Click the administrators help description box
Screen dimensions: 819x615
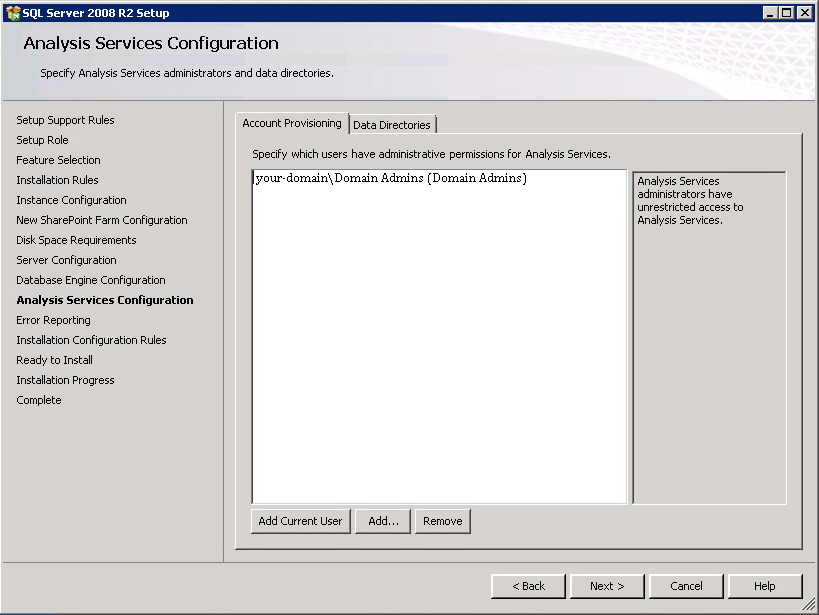click(x=709, y=338)
